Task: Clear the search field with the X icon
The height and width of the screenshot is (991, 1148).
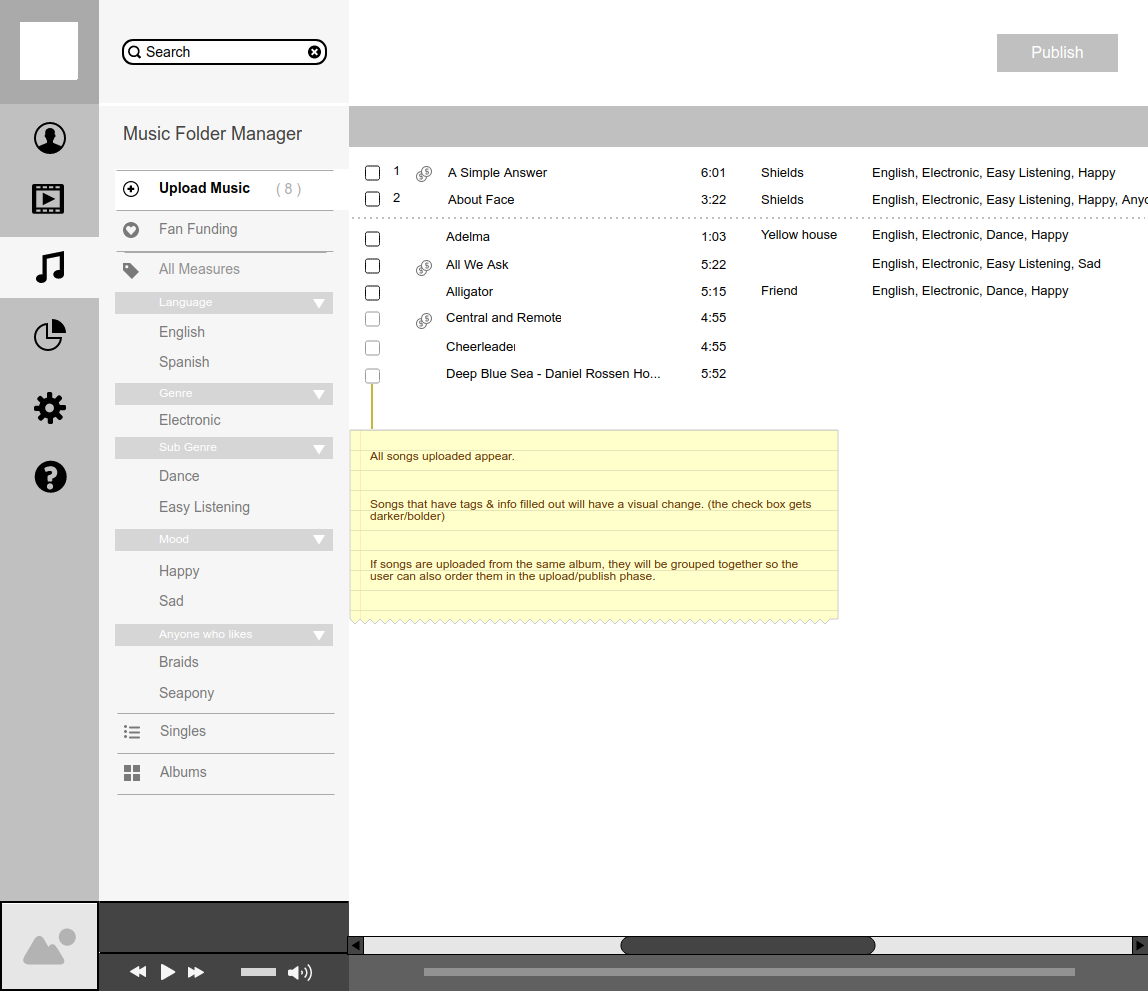Action: (314, 52)
